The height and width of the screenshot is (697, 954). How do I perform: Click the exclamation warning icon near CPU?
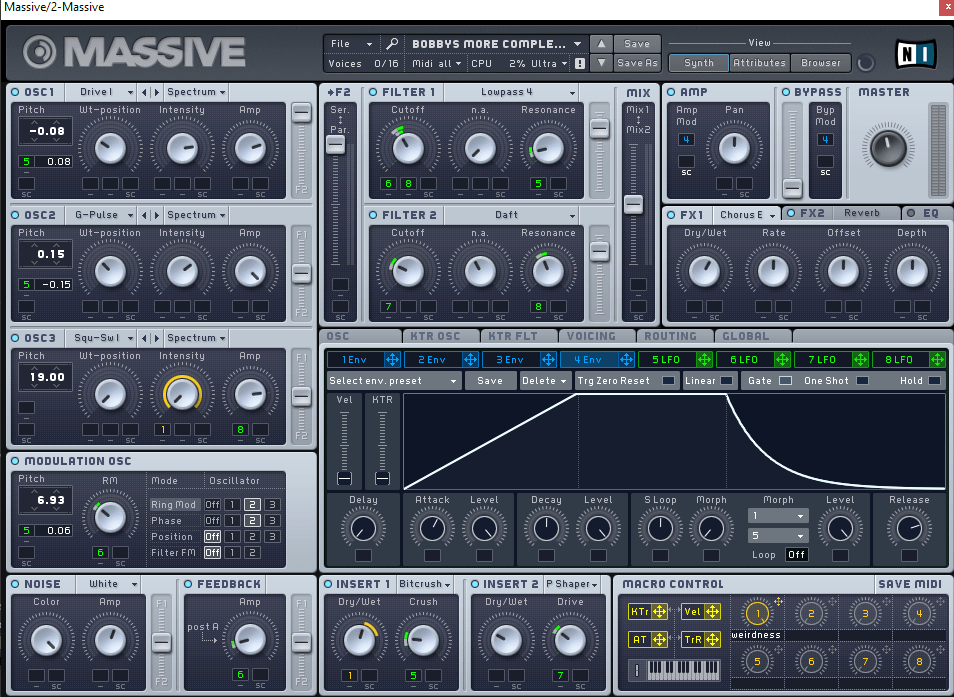tap(579, 63)
